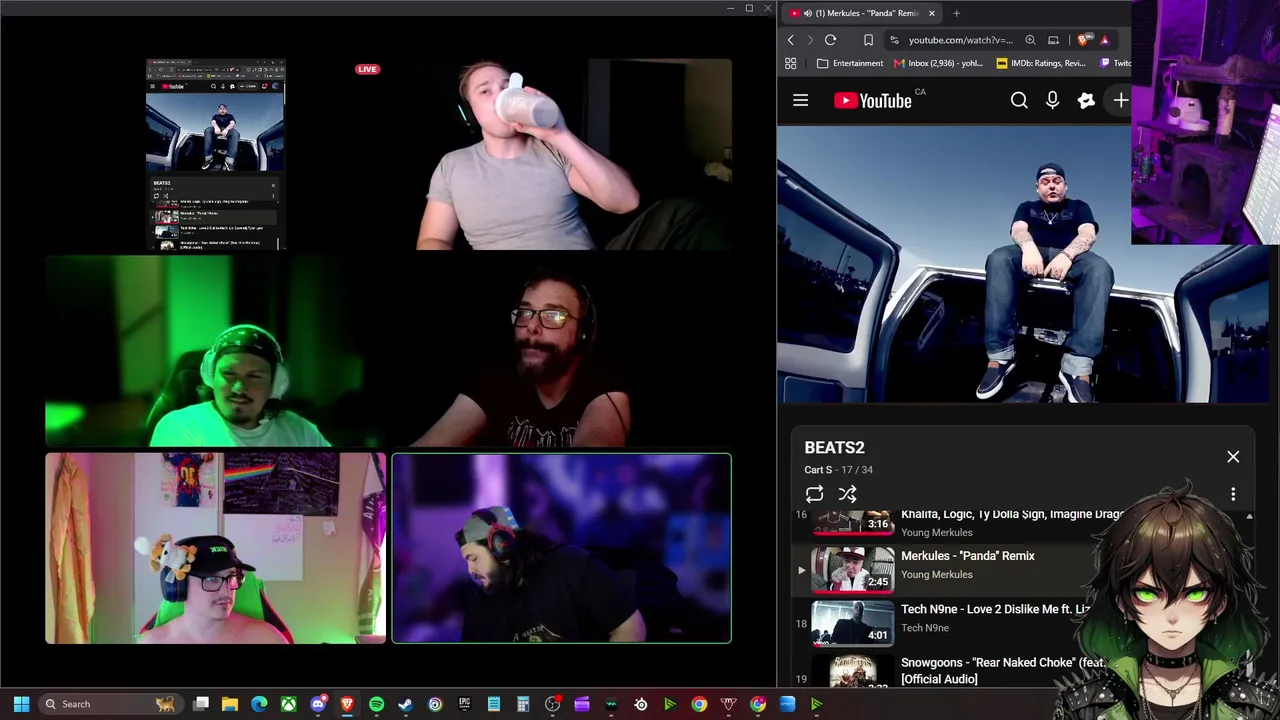
Task: Open YouTube search with the magnifier icon
Action: [1019, 100]
